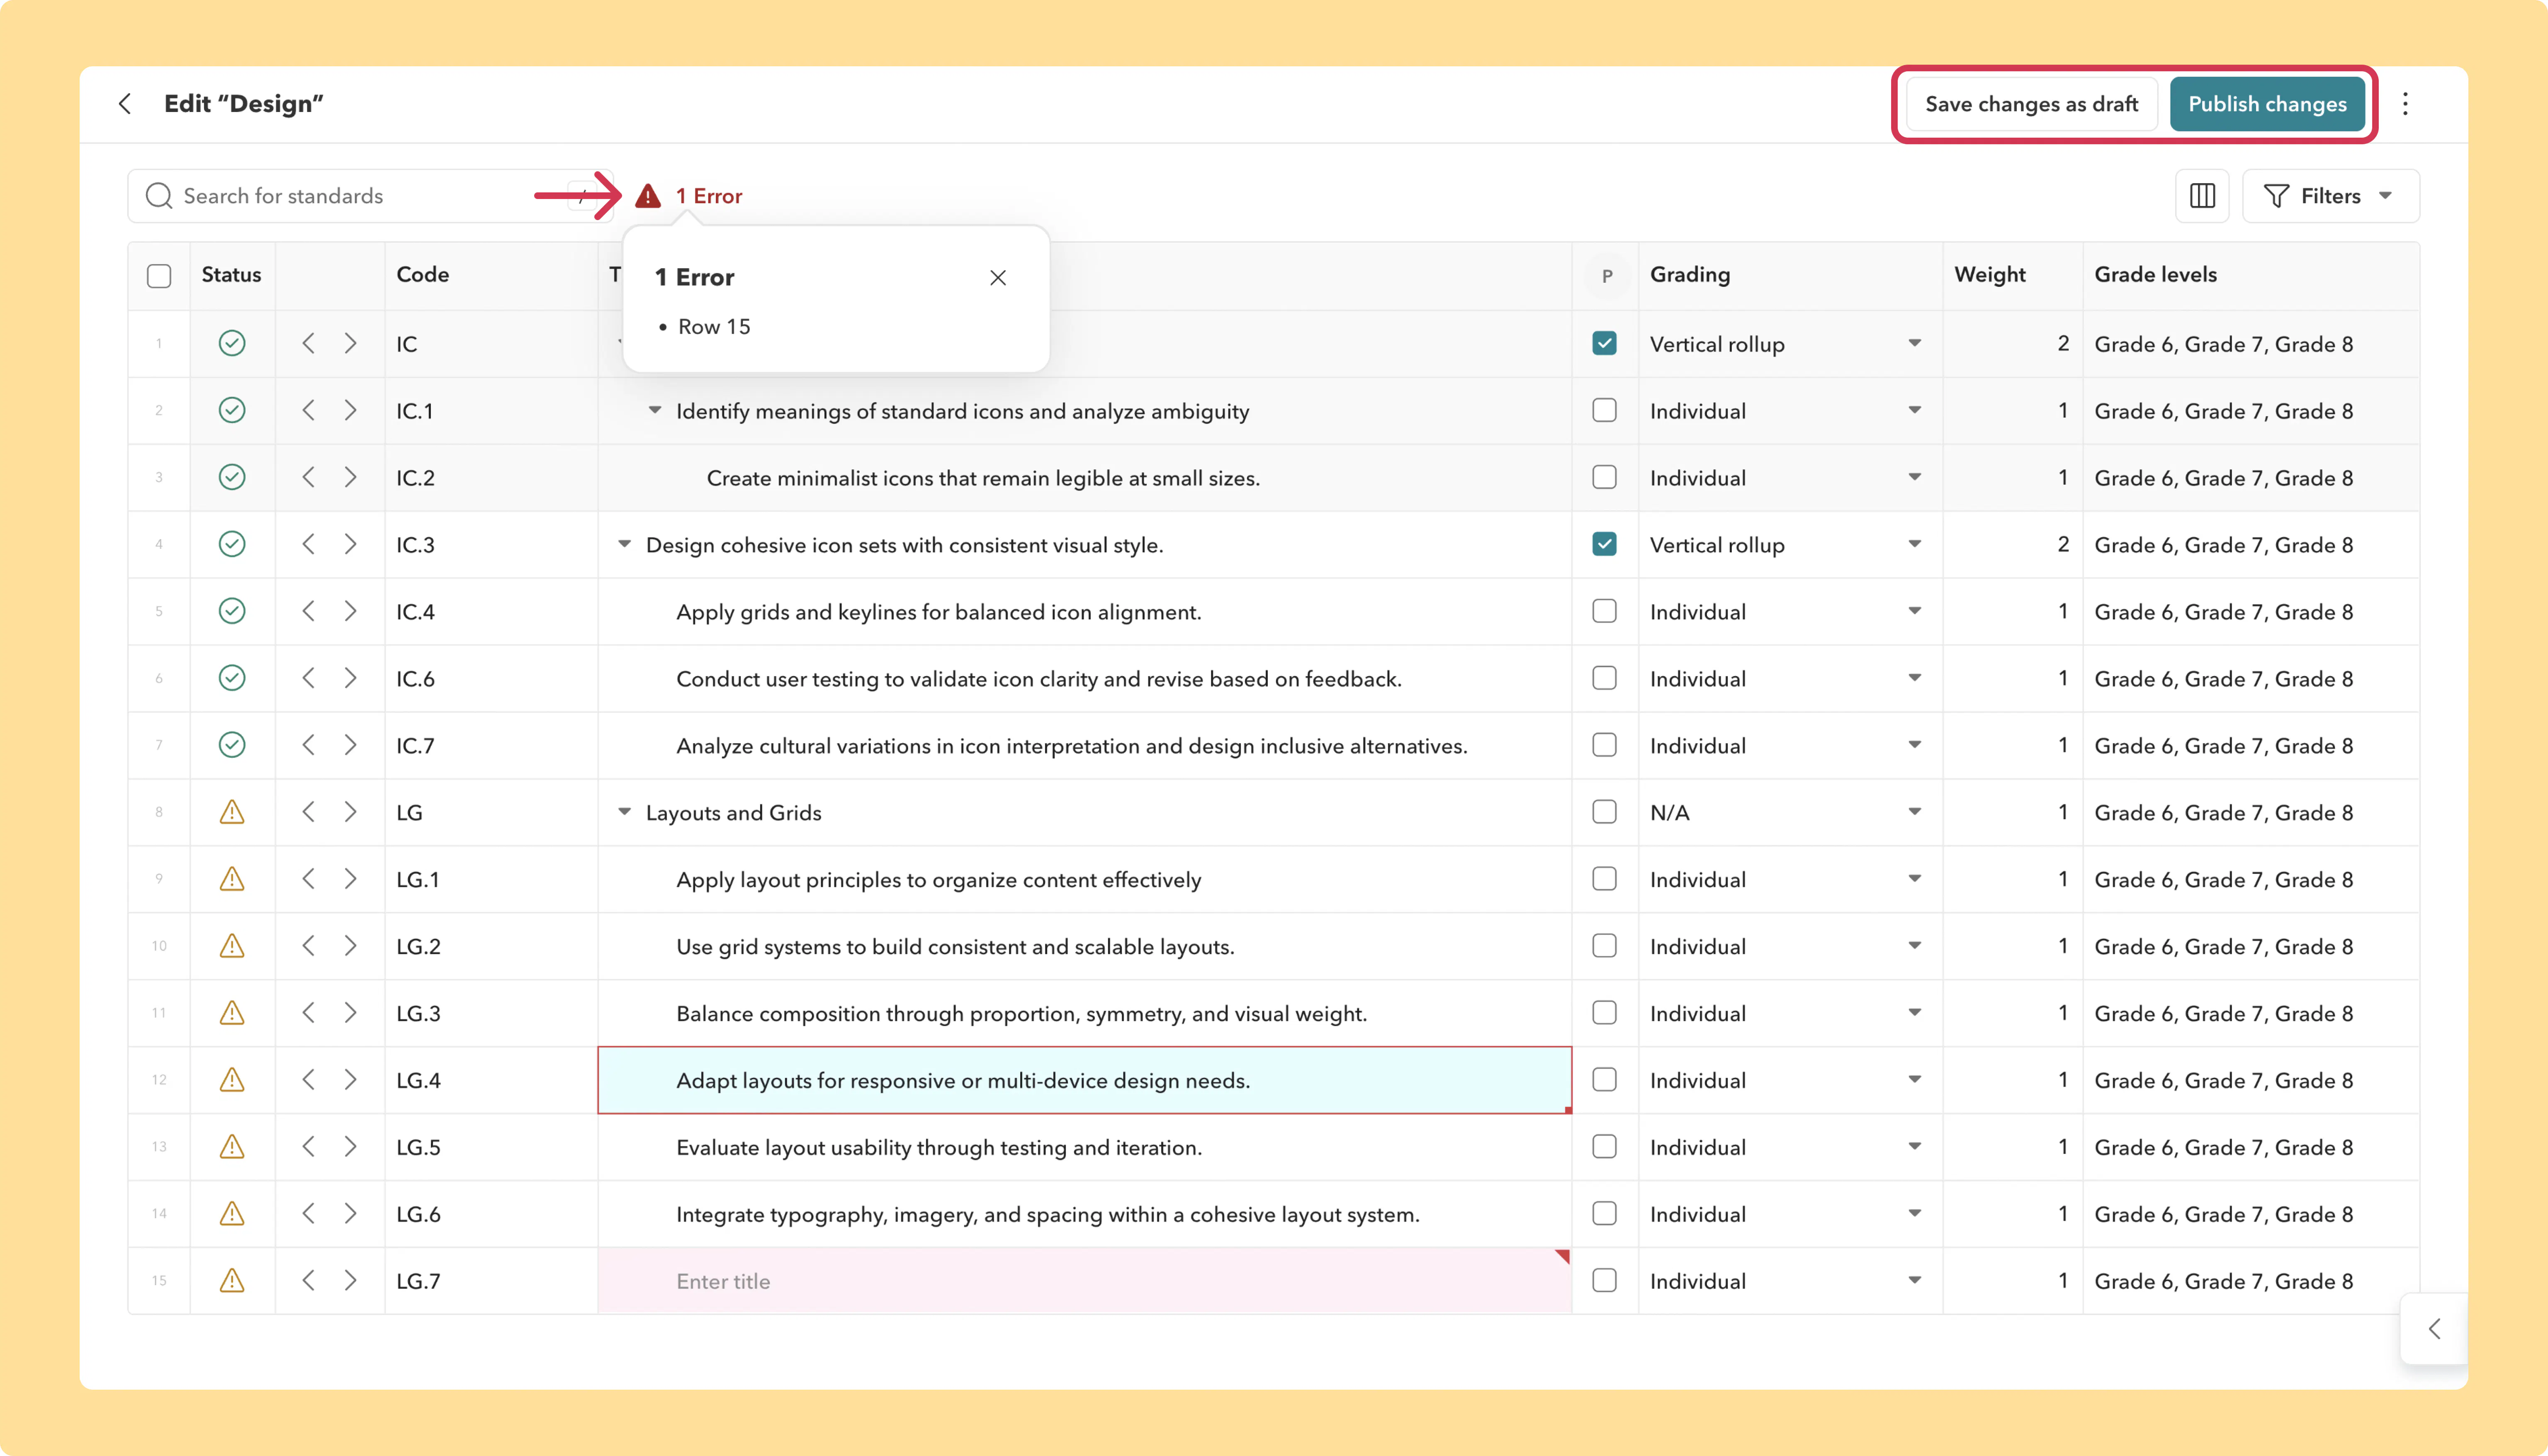Check the P checkbox for row IC.2
The width and height of the screenshot is (2548, 1456).
pos(1604,478)
